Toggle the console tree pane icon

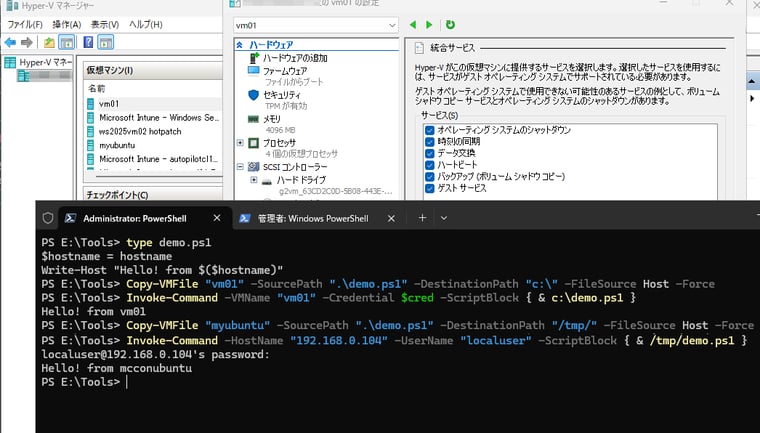[66, 43]
